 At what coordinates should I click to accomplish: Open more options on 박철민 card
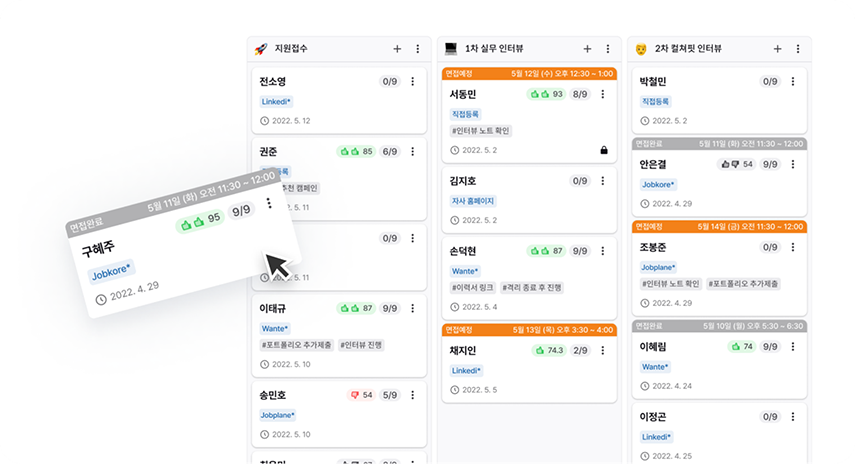pos(793,81)
